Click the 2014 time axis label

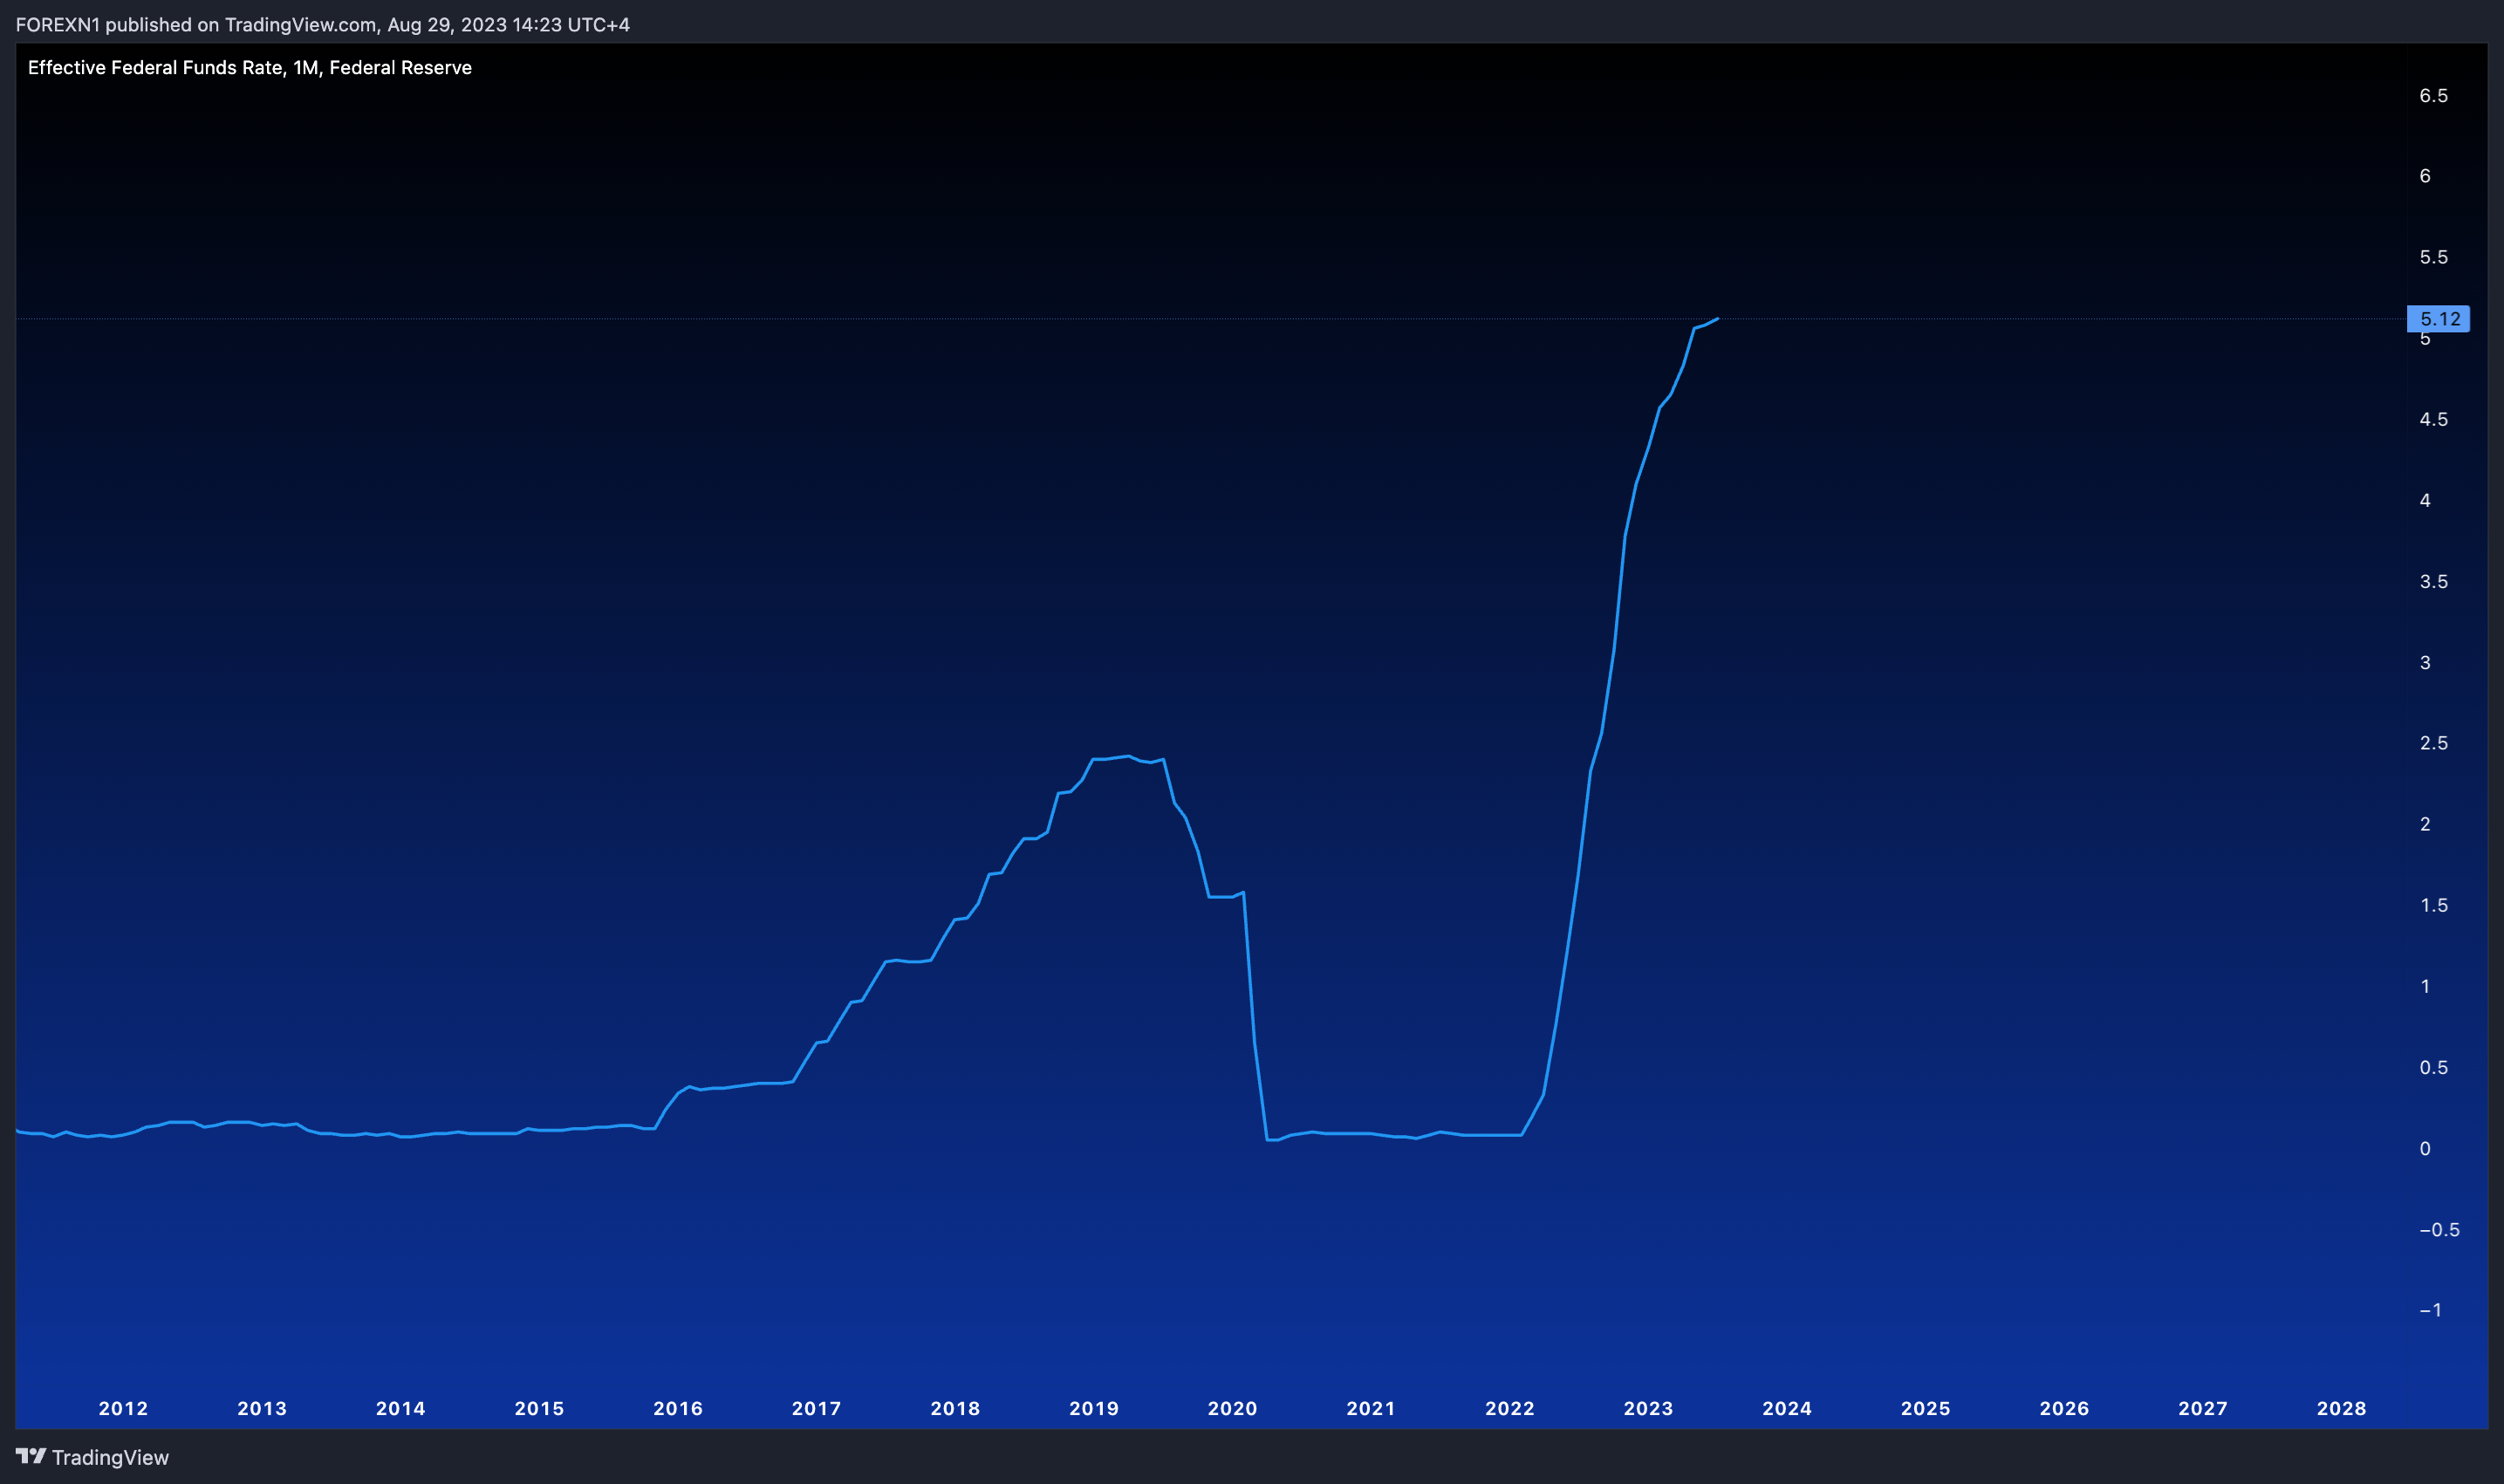click(x=401, y=1408)
